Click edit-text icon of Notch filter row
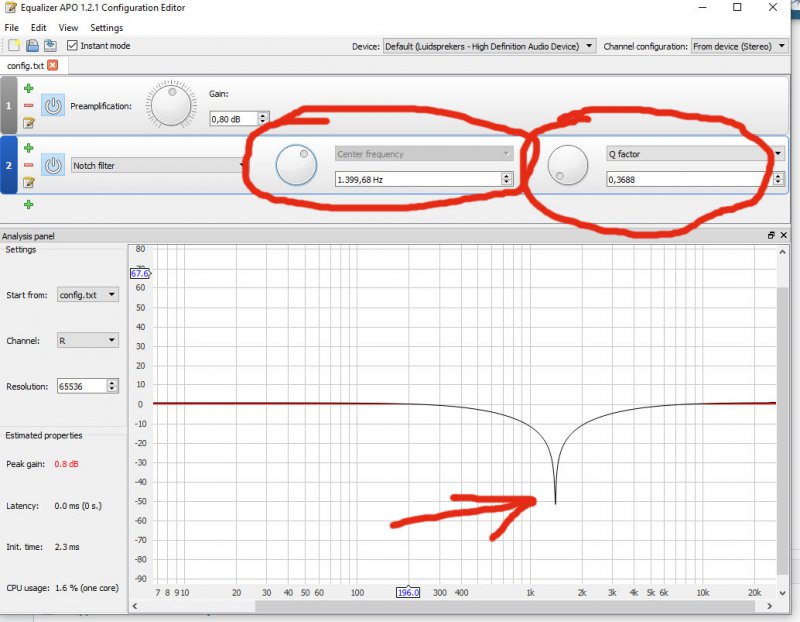 pyautogui.click(x=29, y=182)
